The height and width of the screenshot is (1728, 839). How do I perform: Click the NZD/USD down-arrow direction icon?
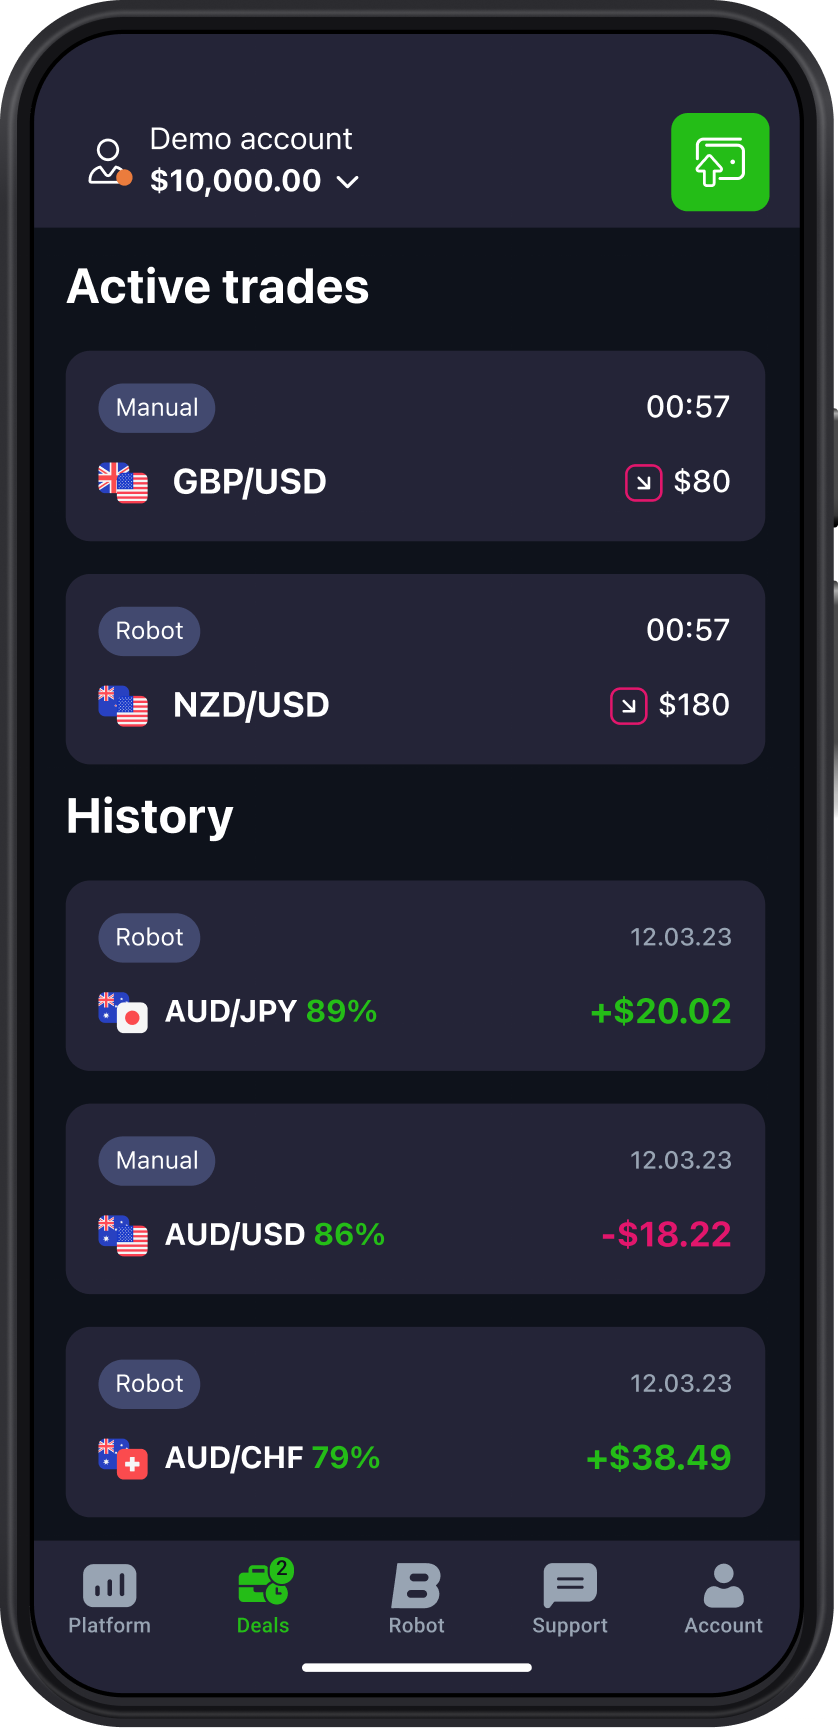click(x=629, y=706)
